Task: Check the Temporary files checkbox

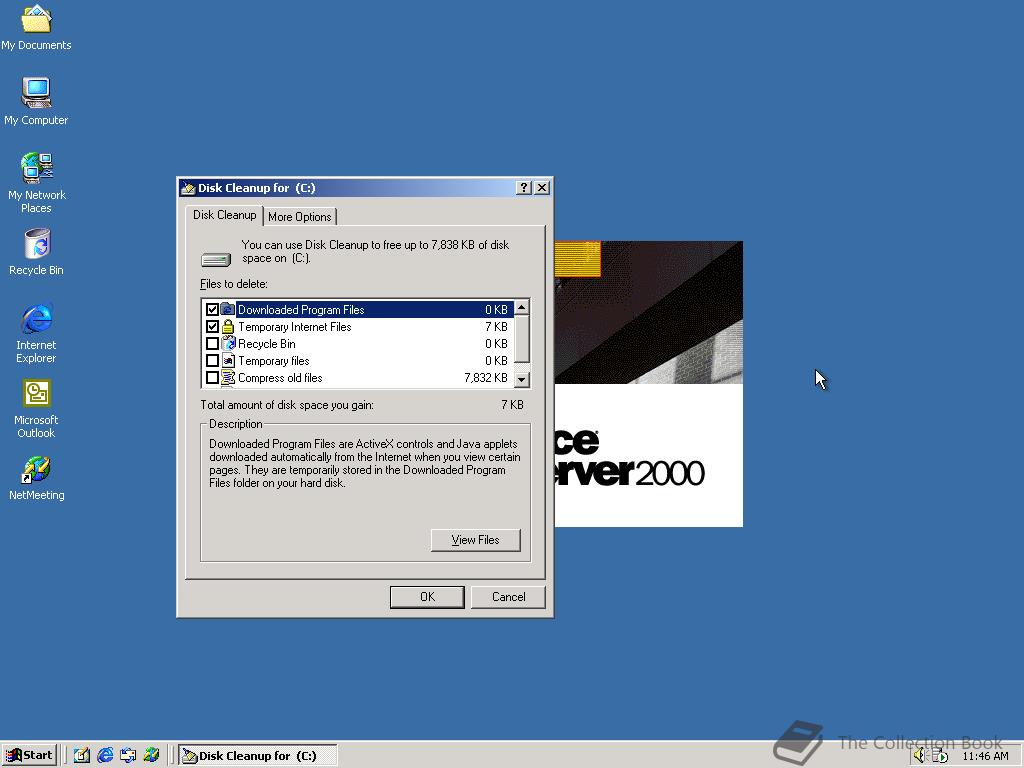Action: (x=212, y=360)
